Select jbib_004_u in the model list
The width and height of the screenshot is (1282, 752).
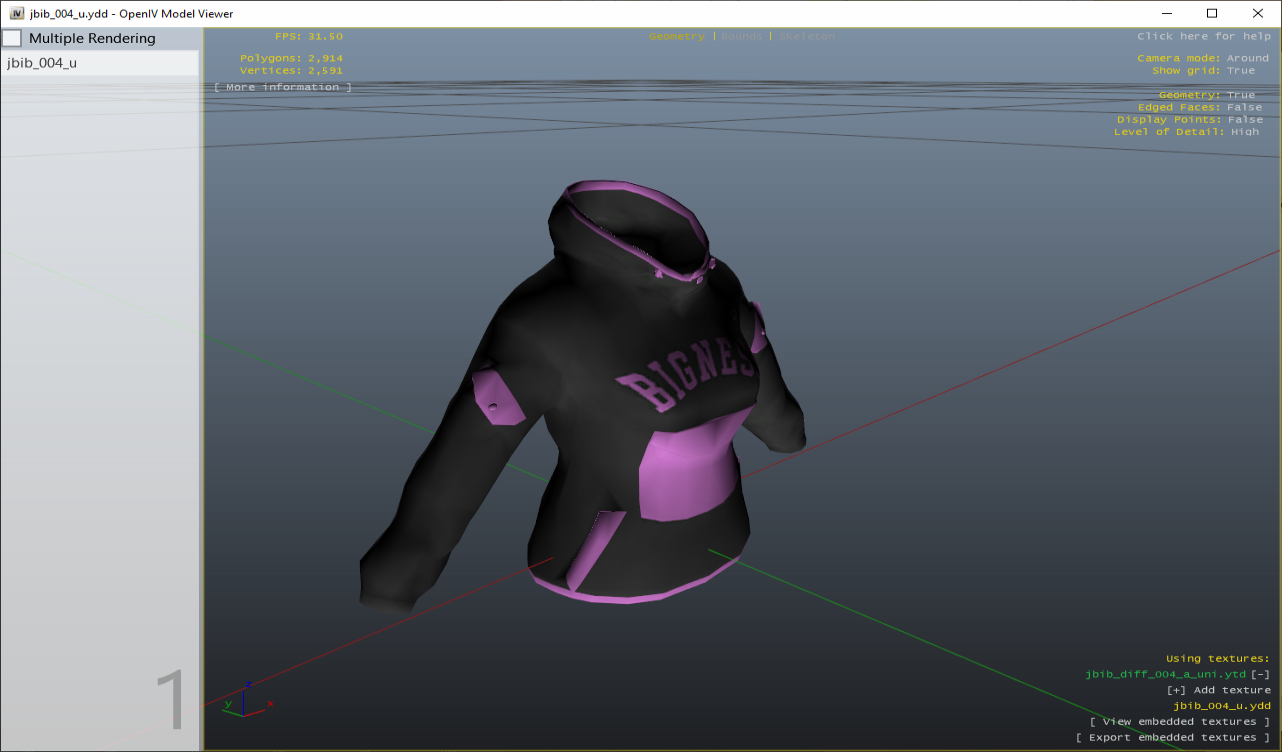[42, 62]
